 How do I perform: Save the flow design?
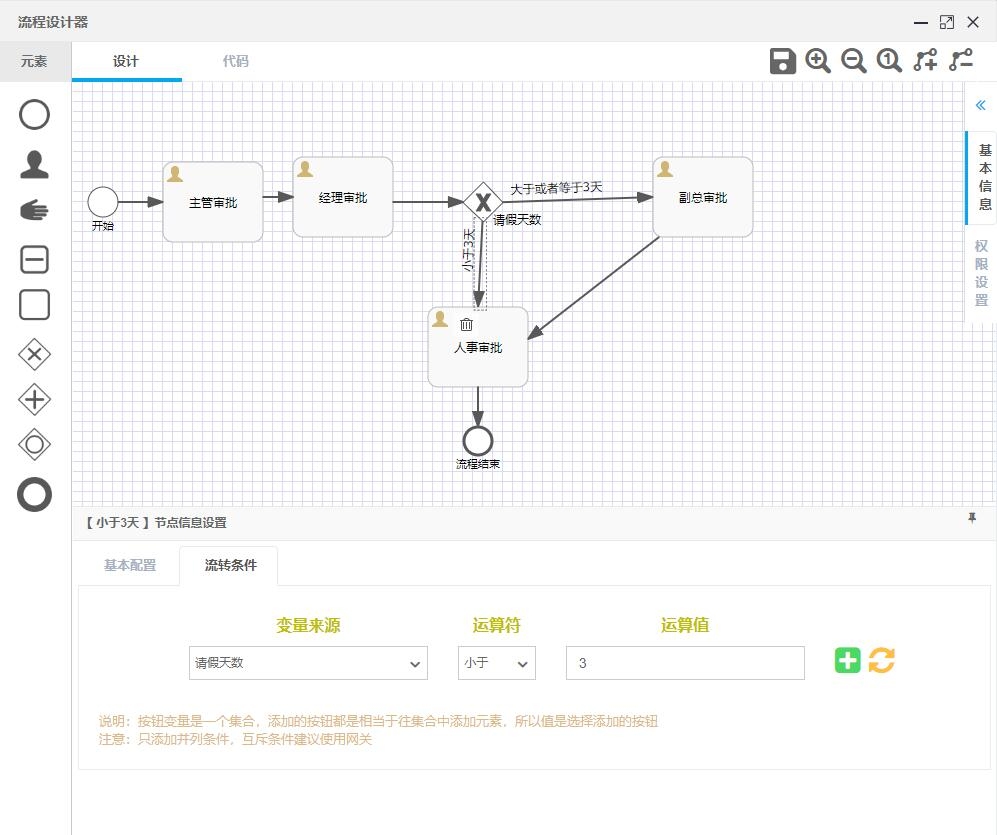[782, 60]
